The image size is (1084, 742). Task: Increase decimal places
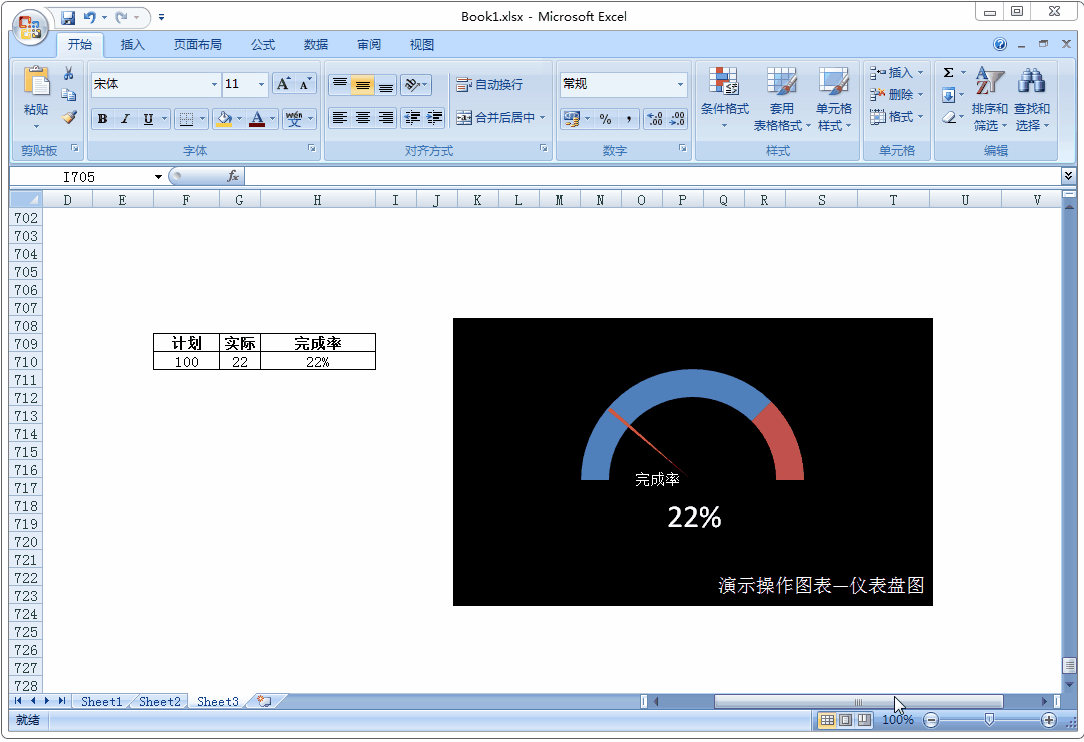[655, 119]
